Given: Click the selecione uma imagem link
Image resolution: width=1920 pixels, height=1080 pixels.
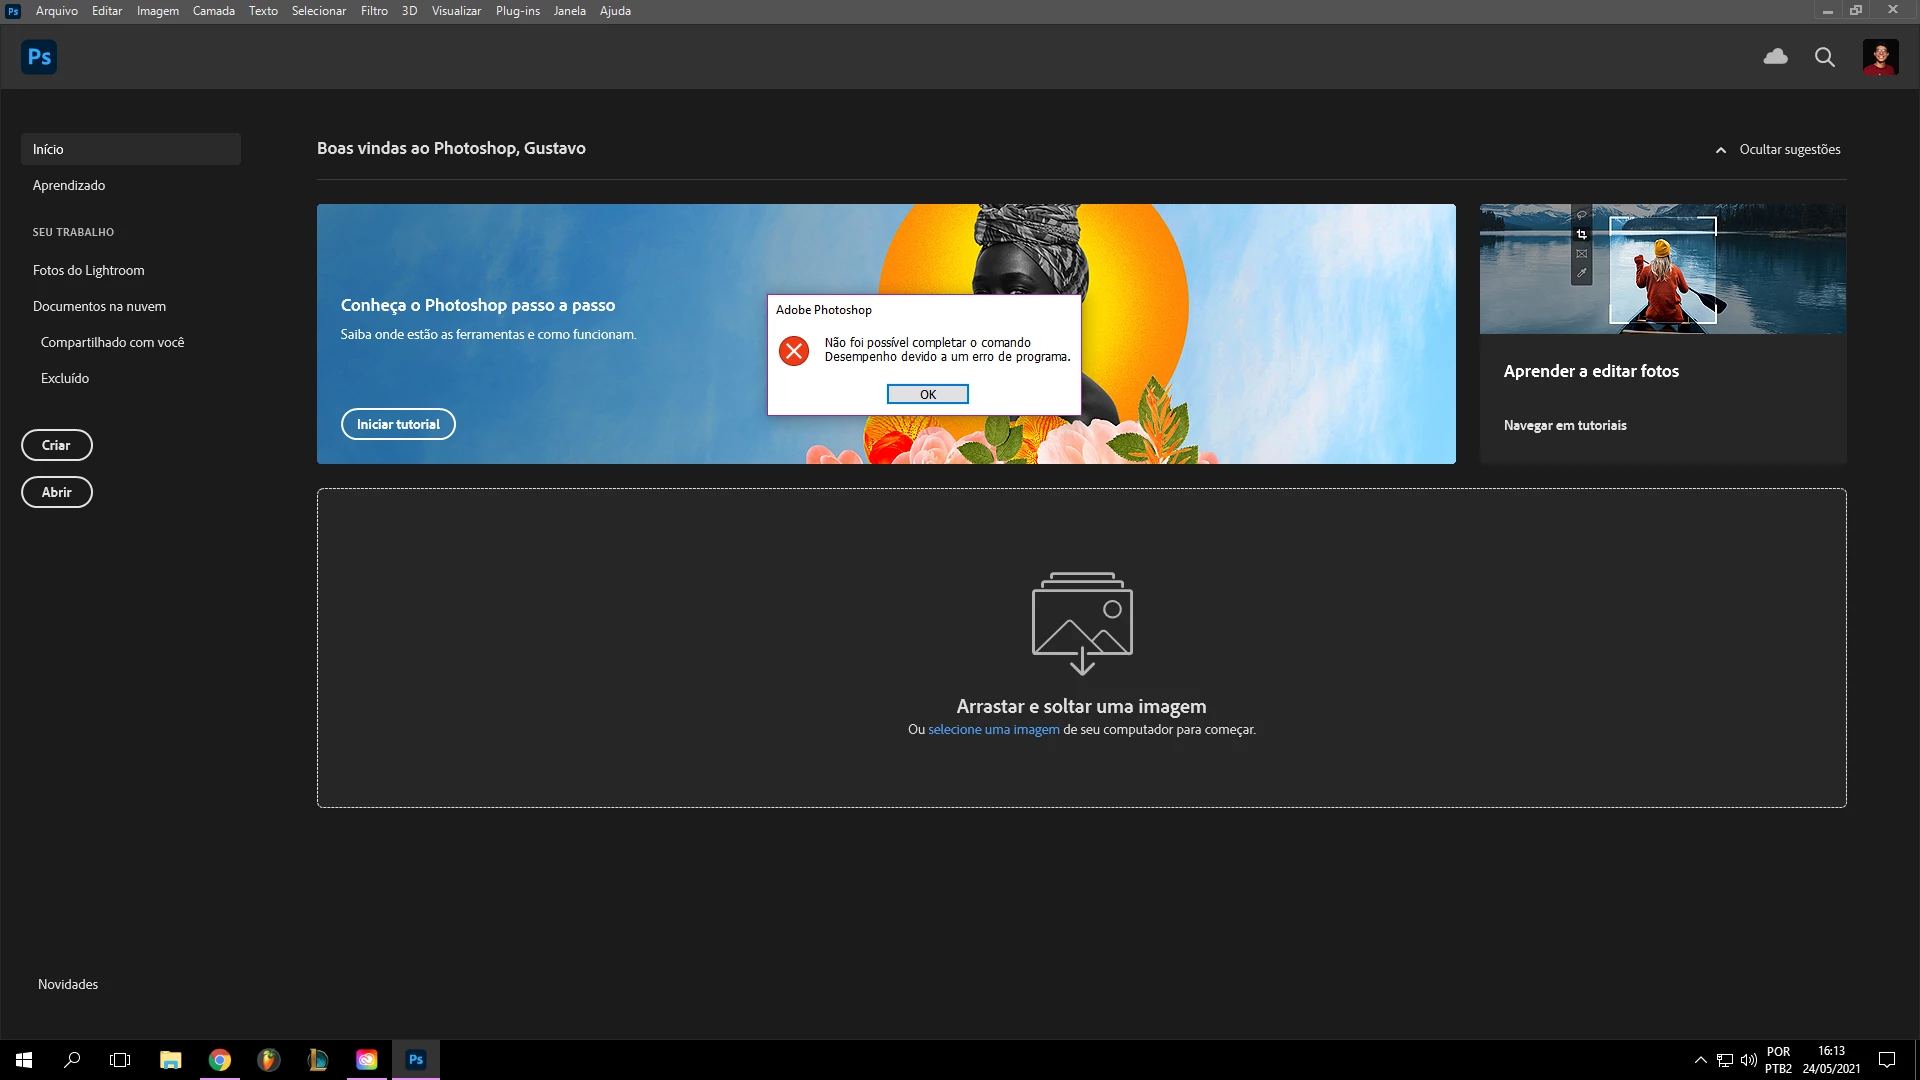Looking at the screenshot, I should click(x=993, y=730).
